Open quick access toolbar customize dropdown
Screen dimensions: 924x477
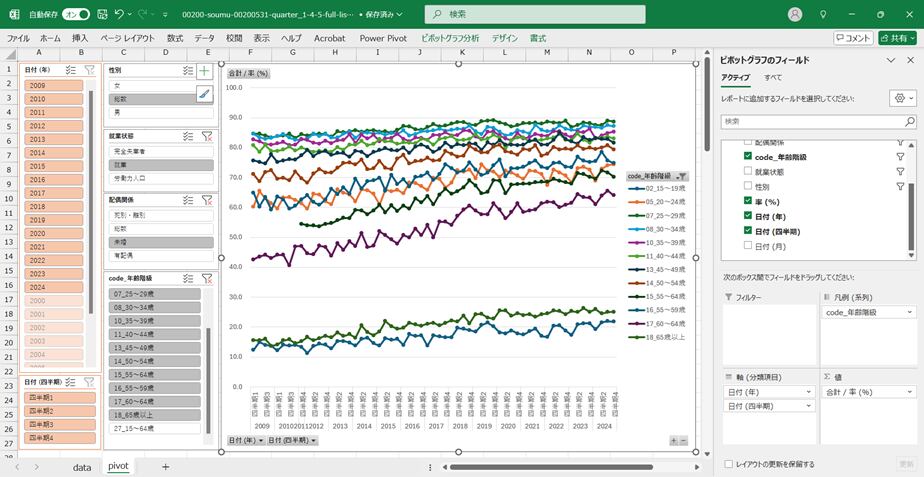point(165,14)
